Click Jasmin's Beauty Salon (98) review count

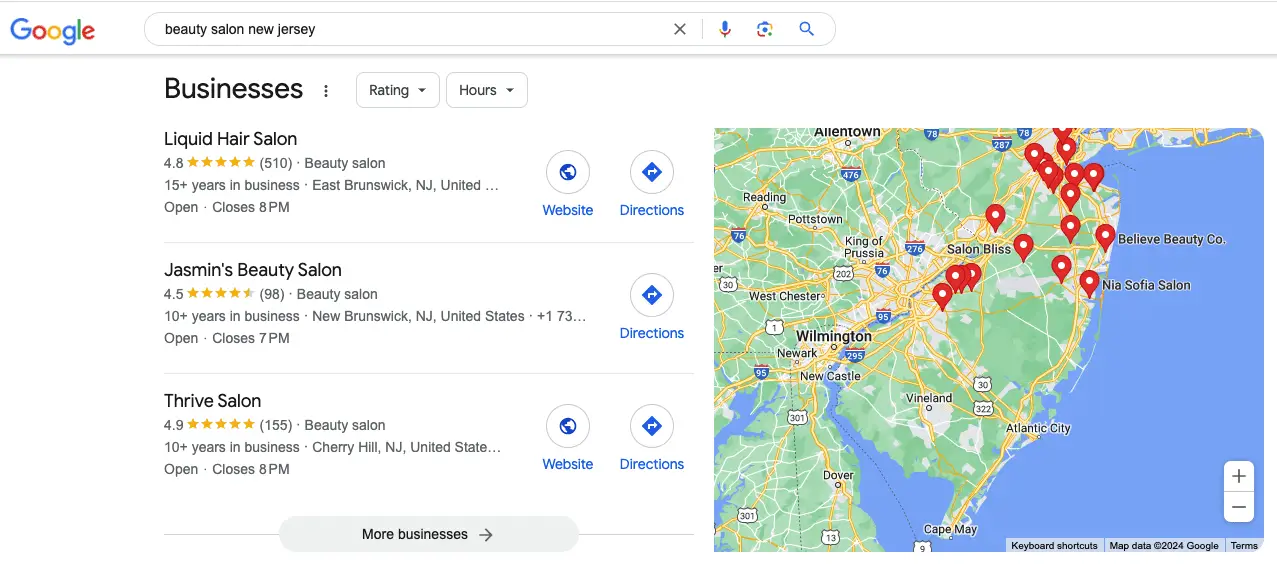272,294
